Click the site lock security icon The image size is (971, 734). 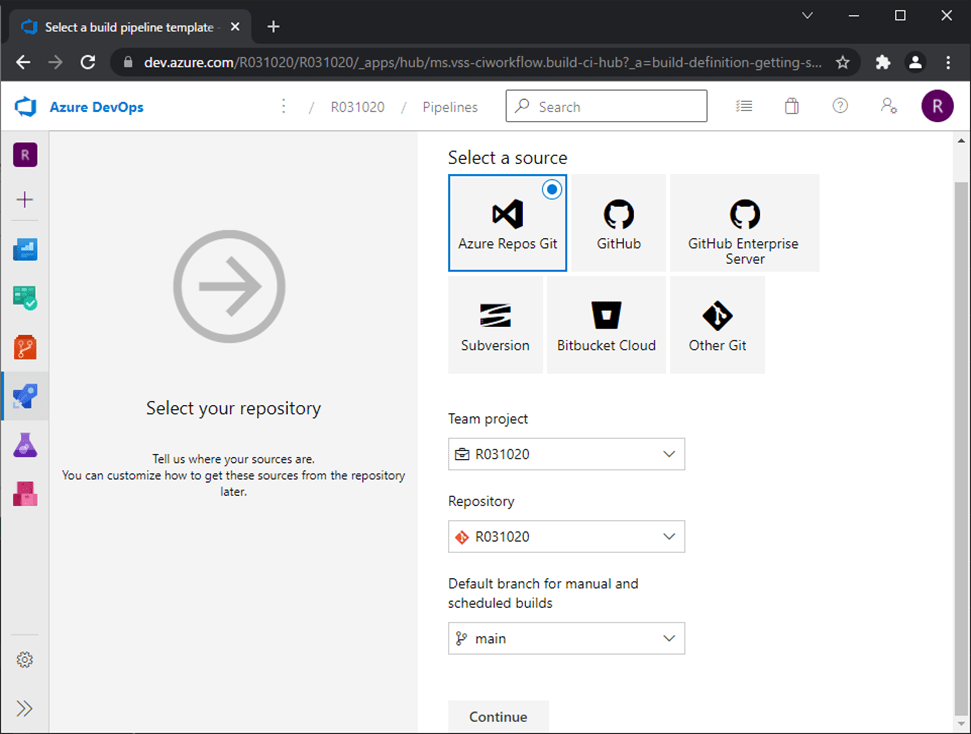[128, 62]
